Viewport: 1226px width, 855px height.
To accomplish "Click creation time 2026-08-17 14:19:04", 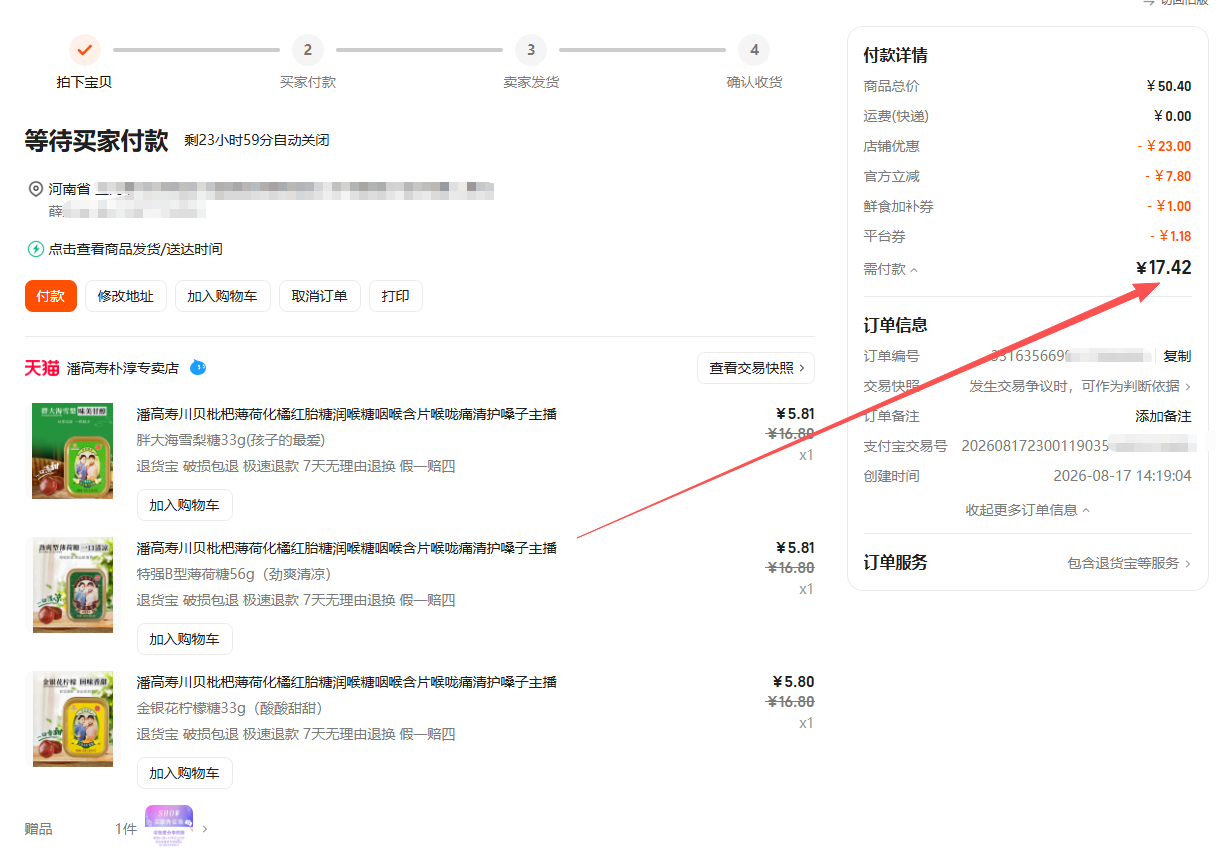I will click(1122, 476).
